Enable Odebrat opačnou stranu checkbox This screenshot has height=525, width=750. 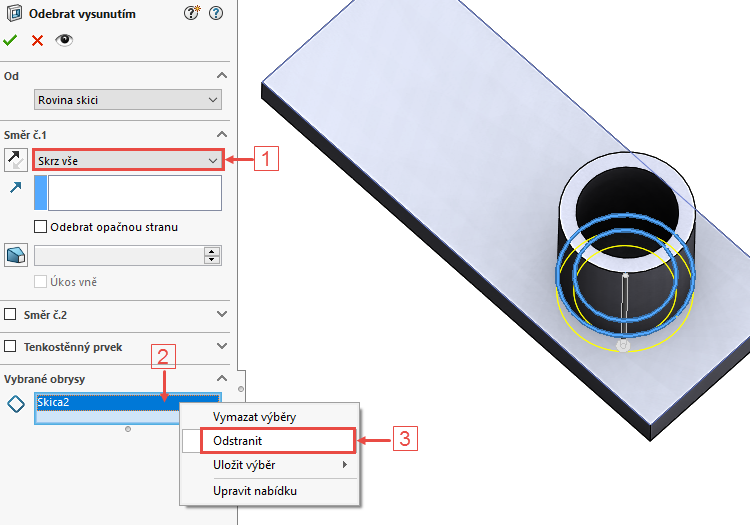coord(41,227)
